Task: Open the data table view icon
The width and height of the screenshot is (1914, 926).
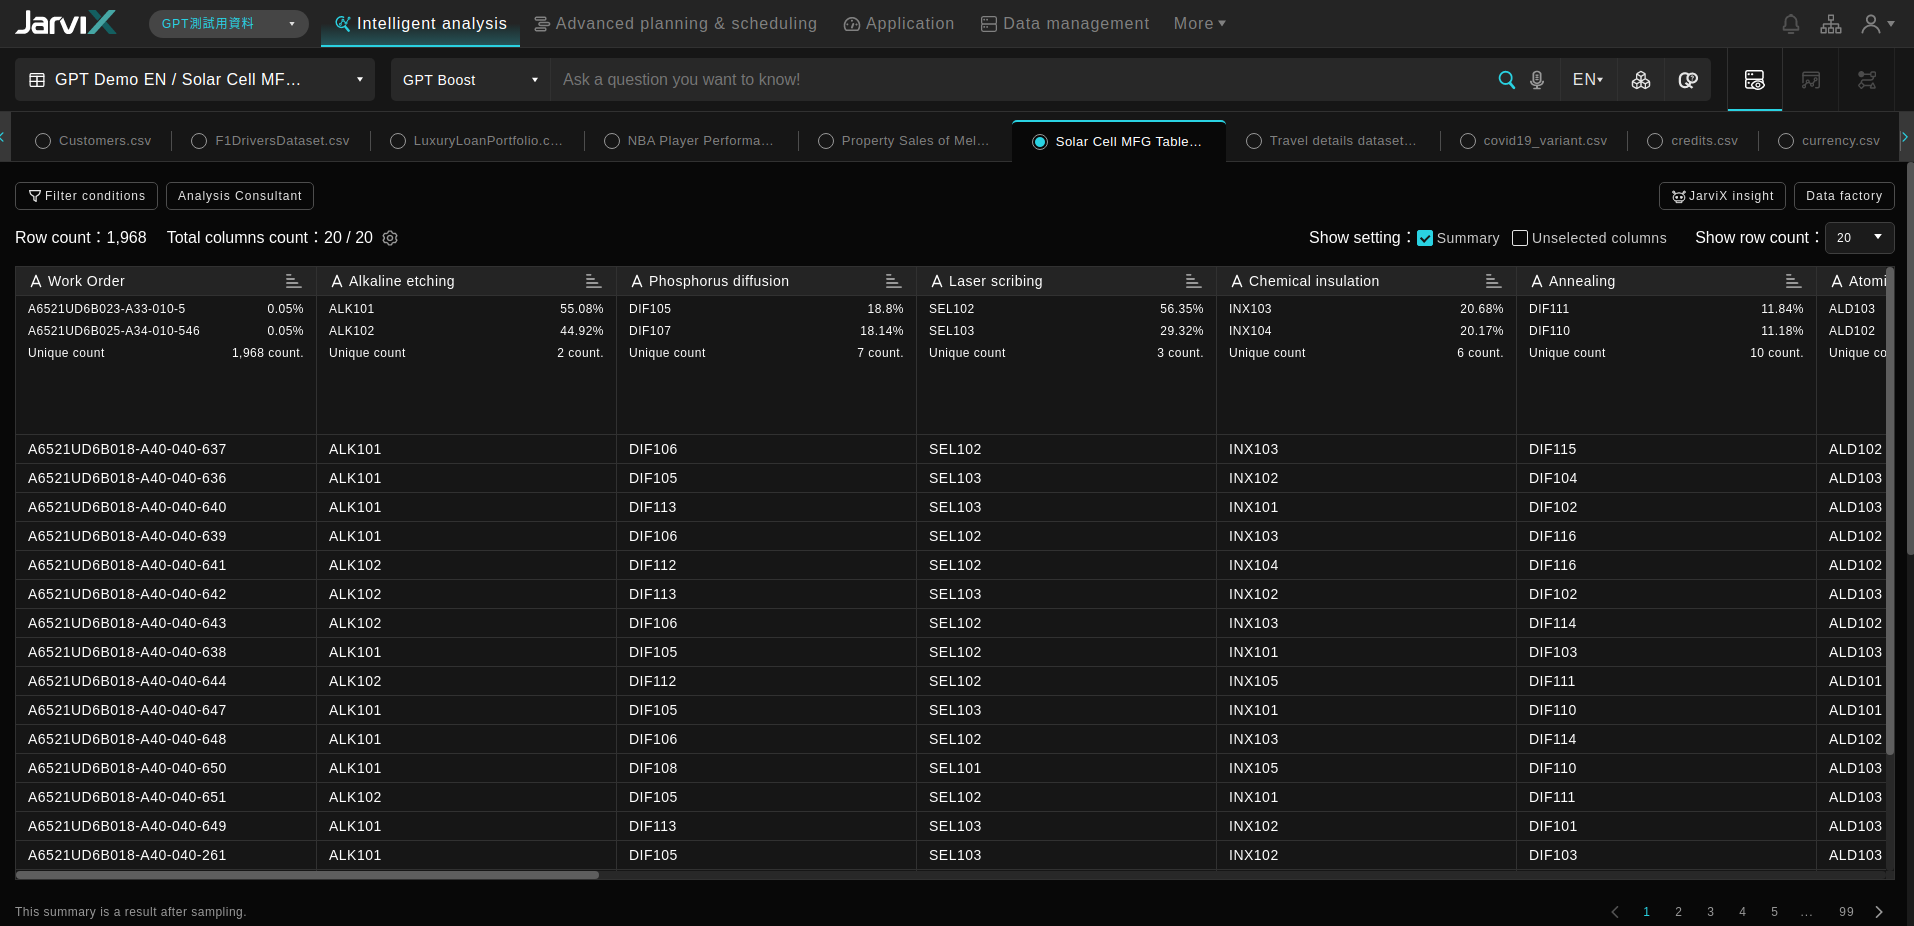Action: [x=1755, y=79]
